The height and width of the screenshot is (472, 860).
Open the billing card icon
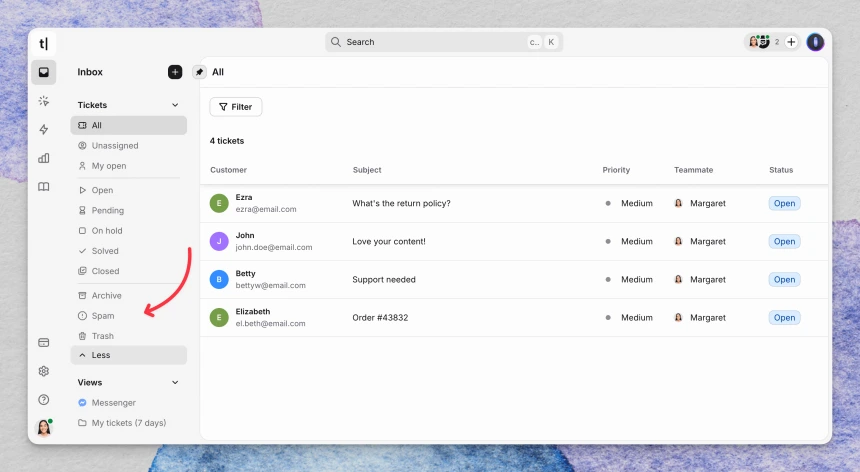43,343
